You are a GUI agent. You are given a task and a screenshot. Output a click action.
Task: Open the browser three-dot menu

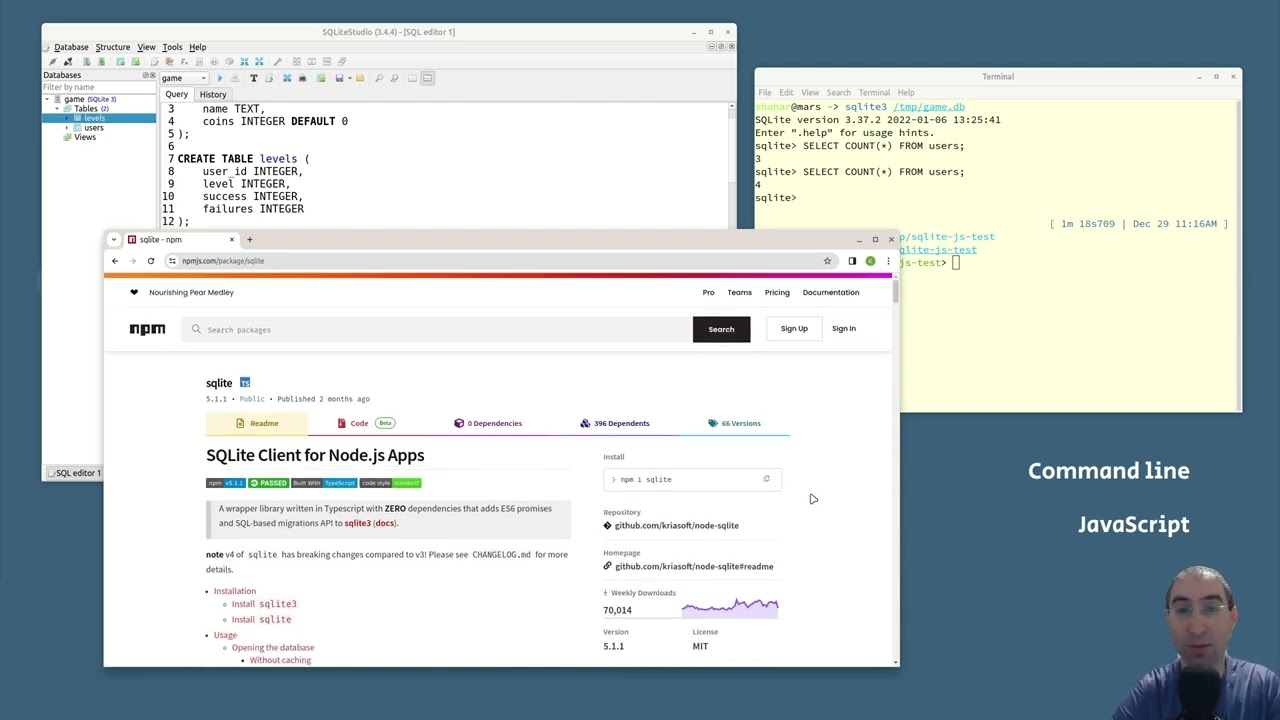pos(888,261)
